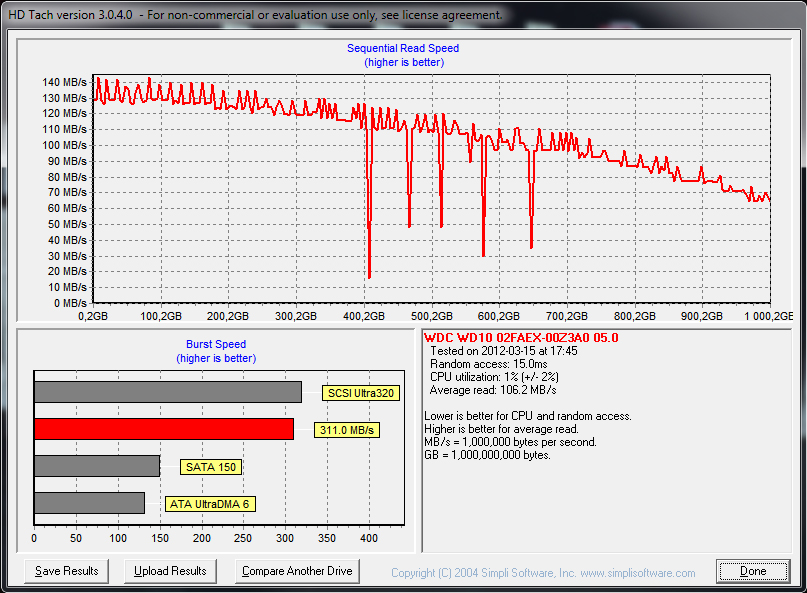Select the WDC WD10 drive name text
Viewport: 807px width, 593px height.
click(520, 338)
